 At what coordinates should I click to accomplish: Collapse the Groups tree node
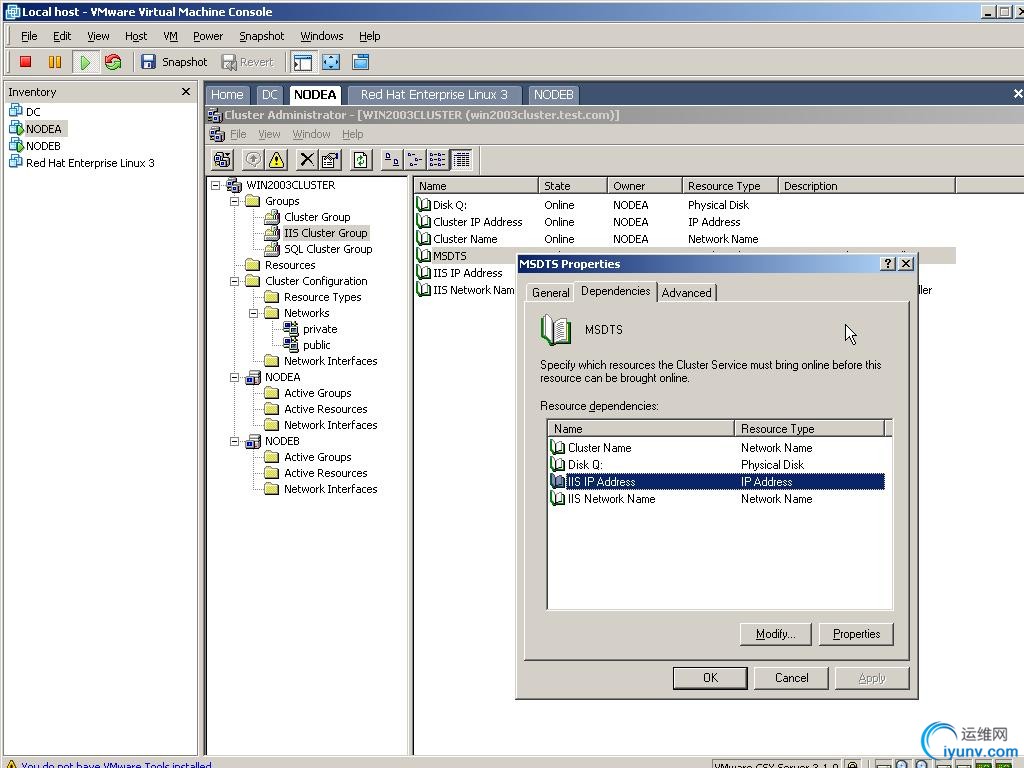click(235, 201)
